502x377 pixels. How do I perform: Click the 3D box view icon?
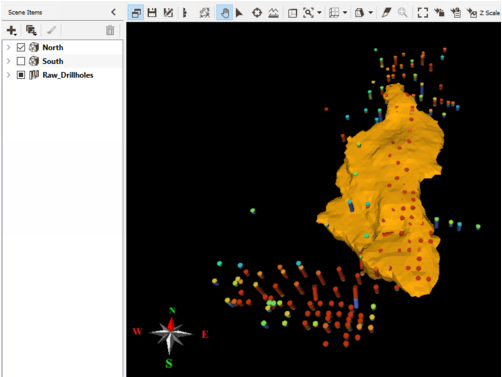pyautogui.click(x=359, y=13)
